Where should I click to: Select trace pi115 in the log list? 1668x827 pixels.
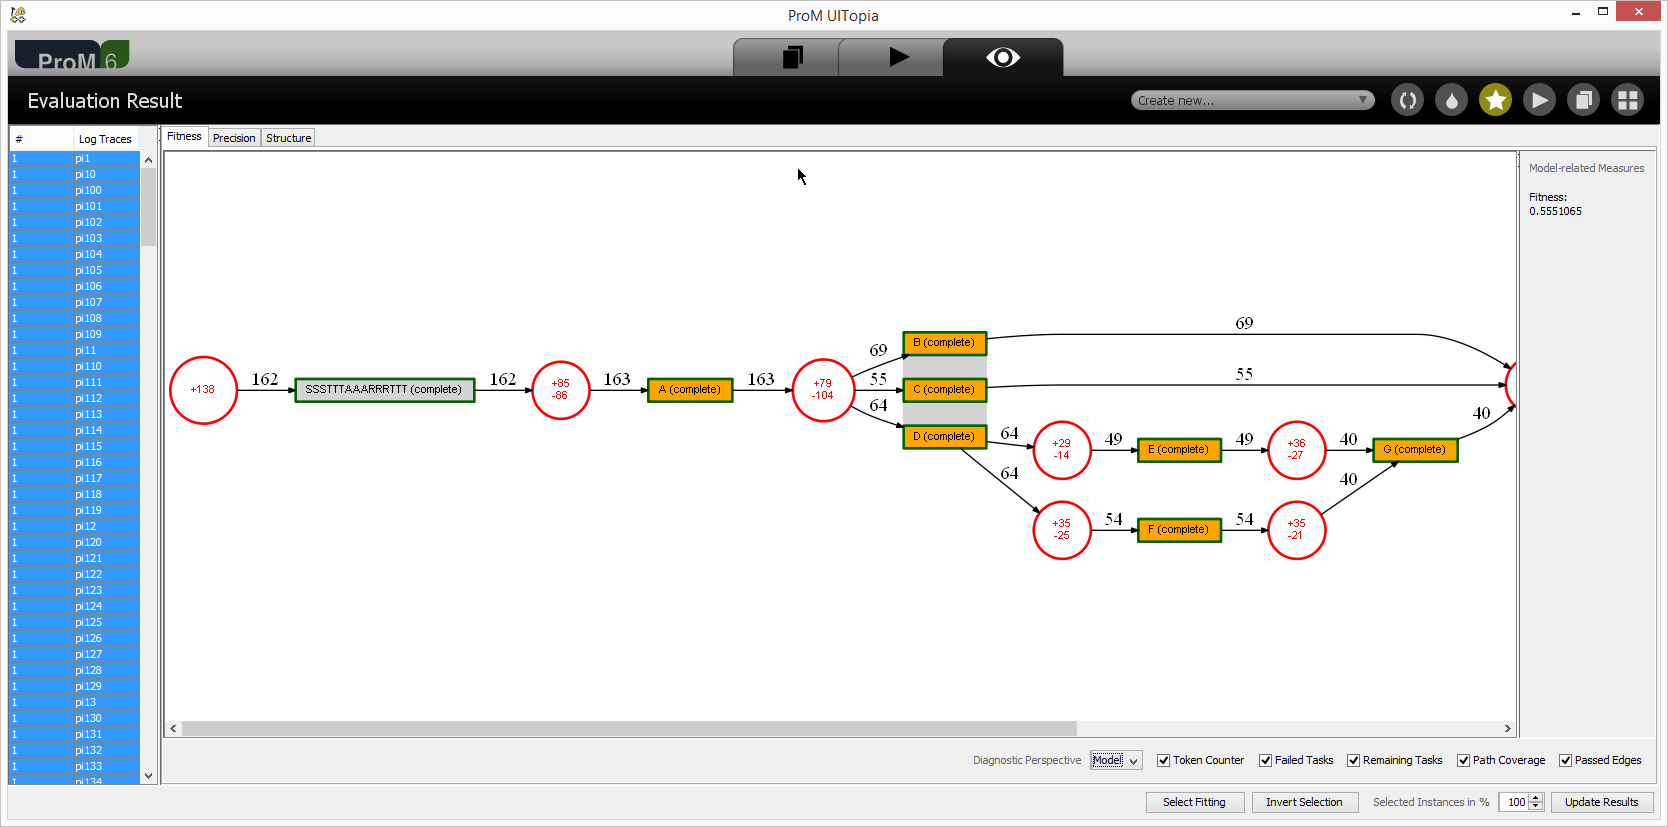(75, 446)
